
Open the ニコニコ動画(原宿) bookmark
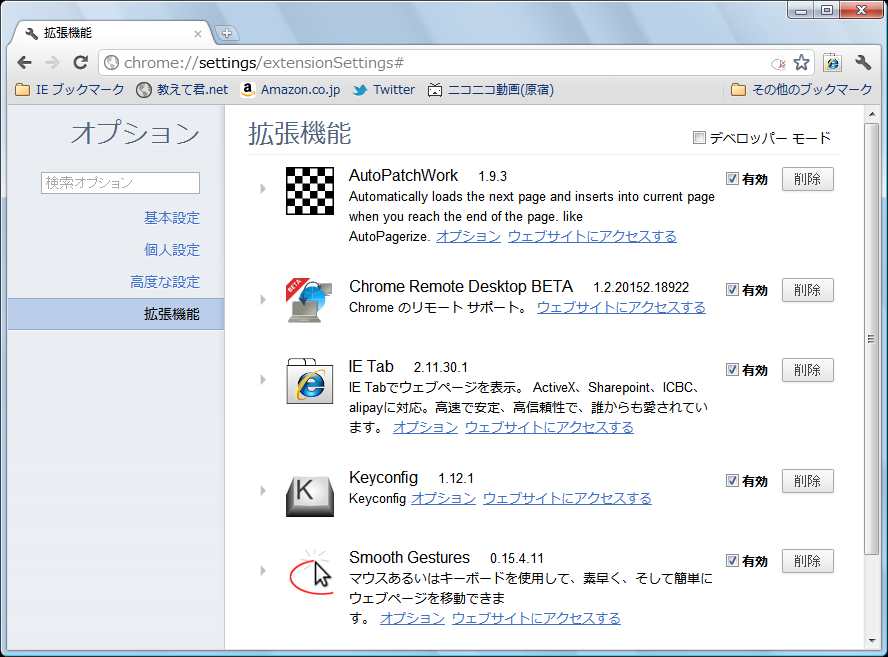491,89
